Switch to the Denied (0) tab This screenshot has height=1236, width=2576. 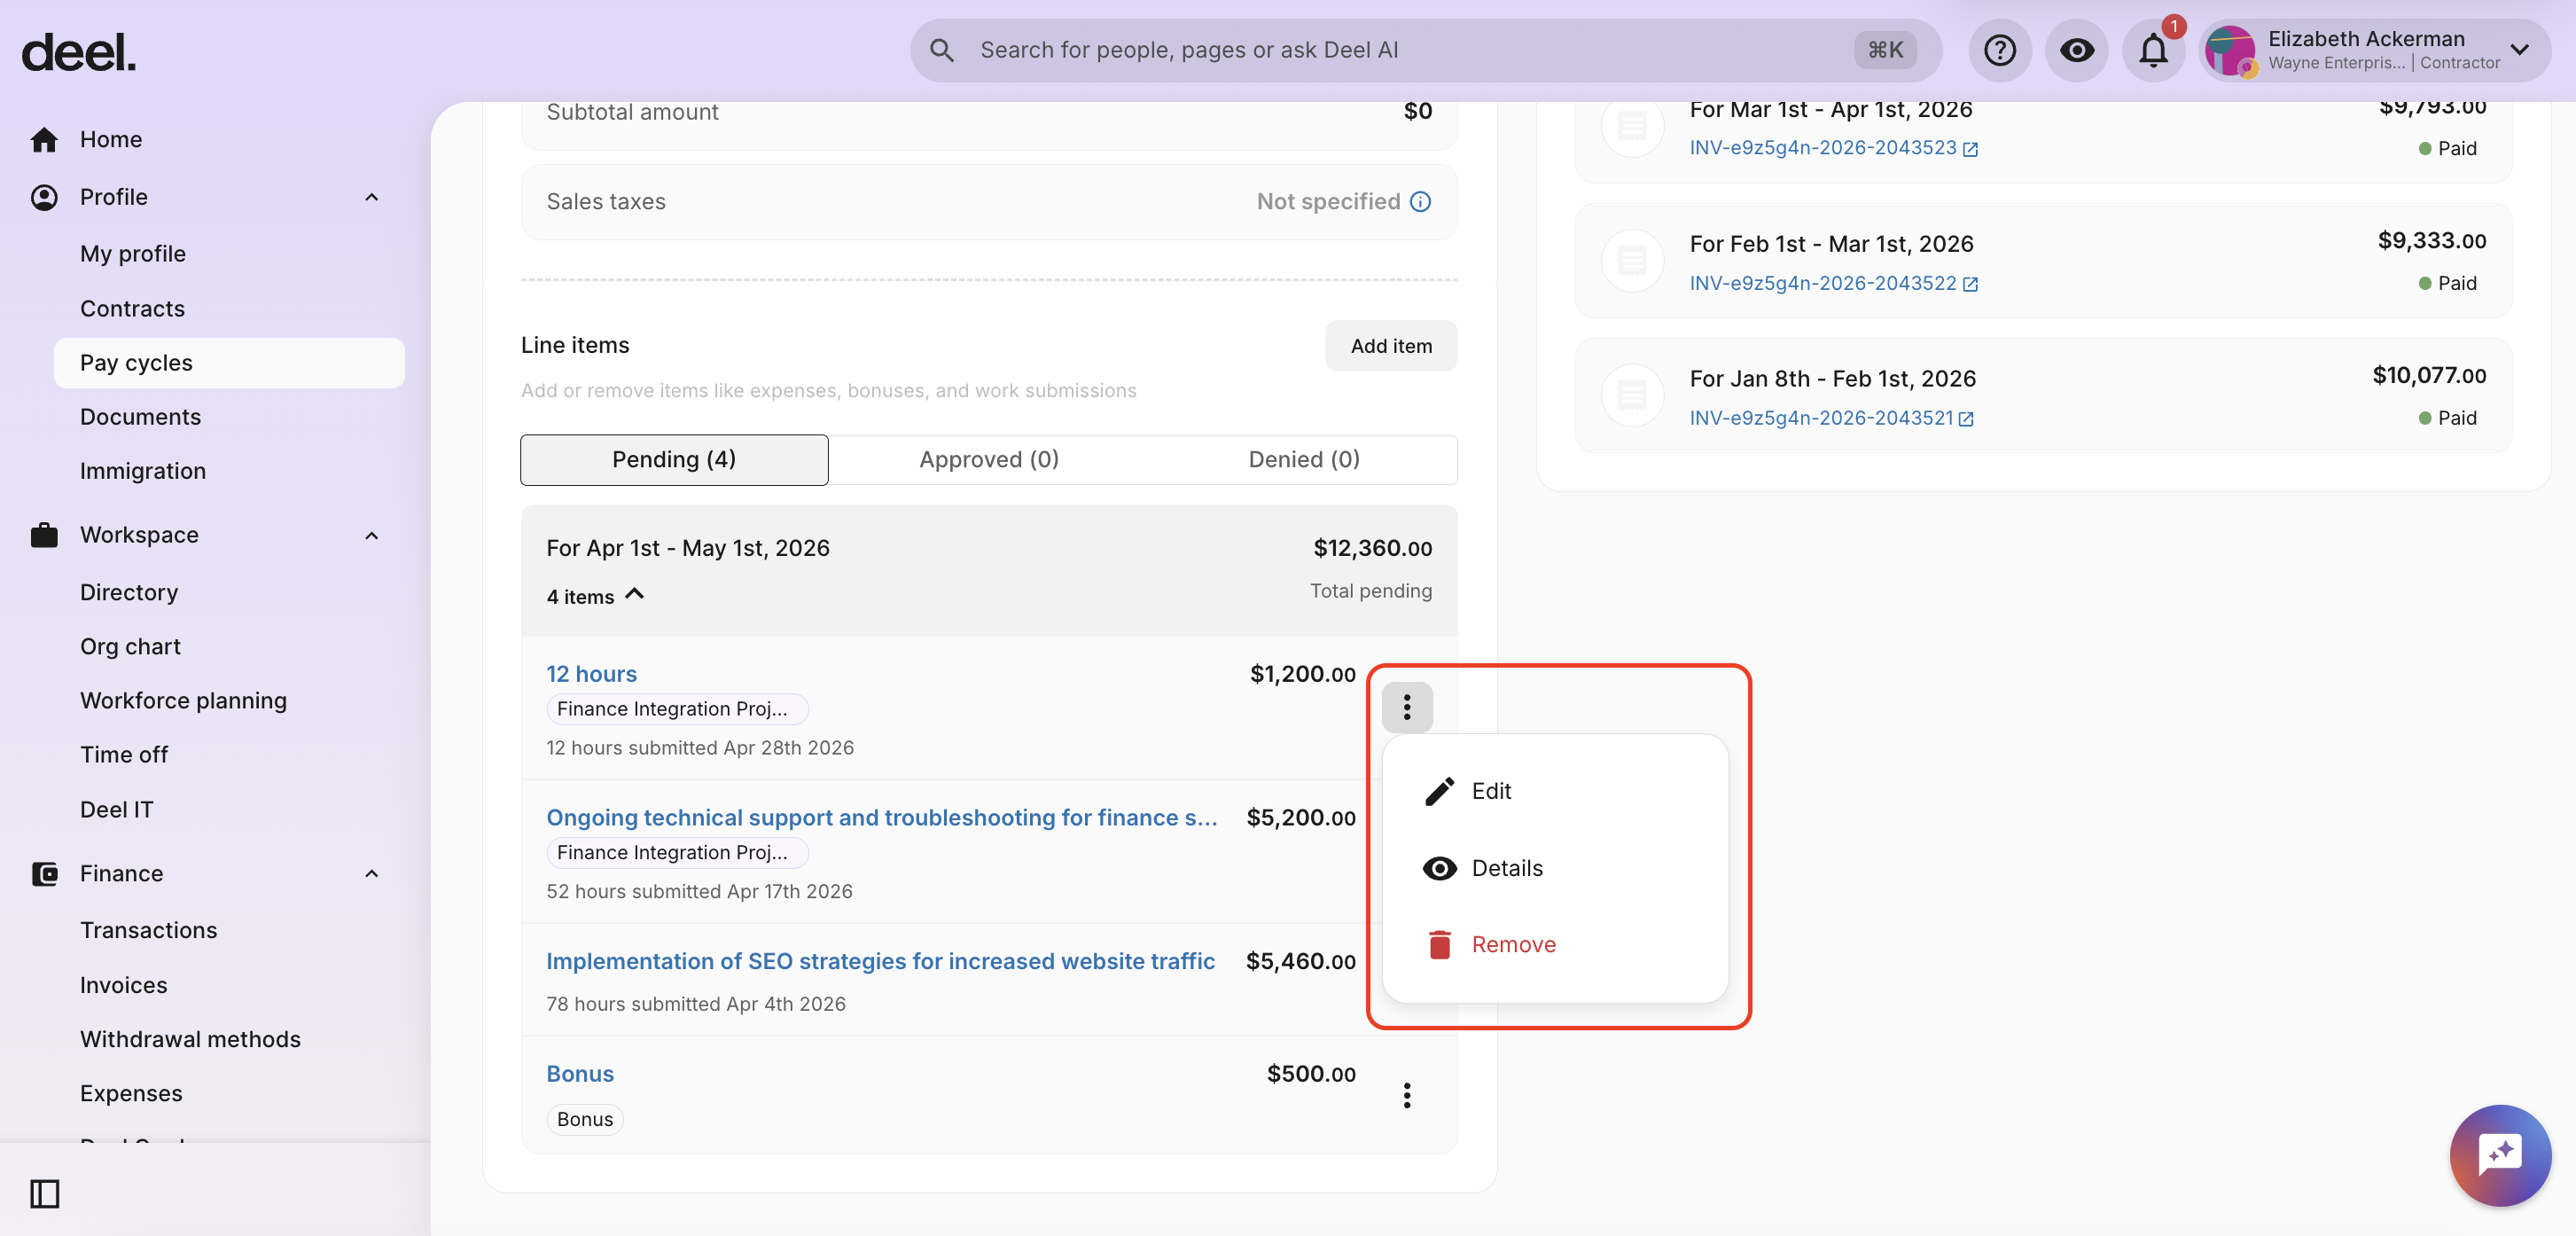point(1304,459)
